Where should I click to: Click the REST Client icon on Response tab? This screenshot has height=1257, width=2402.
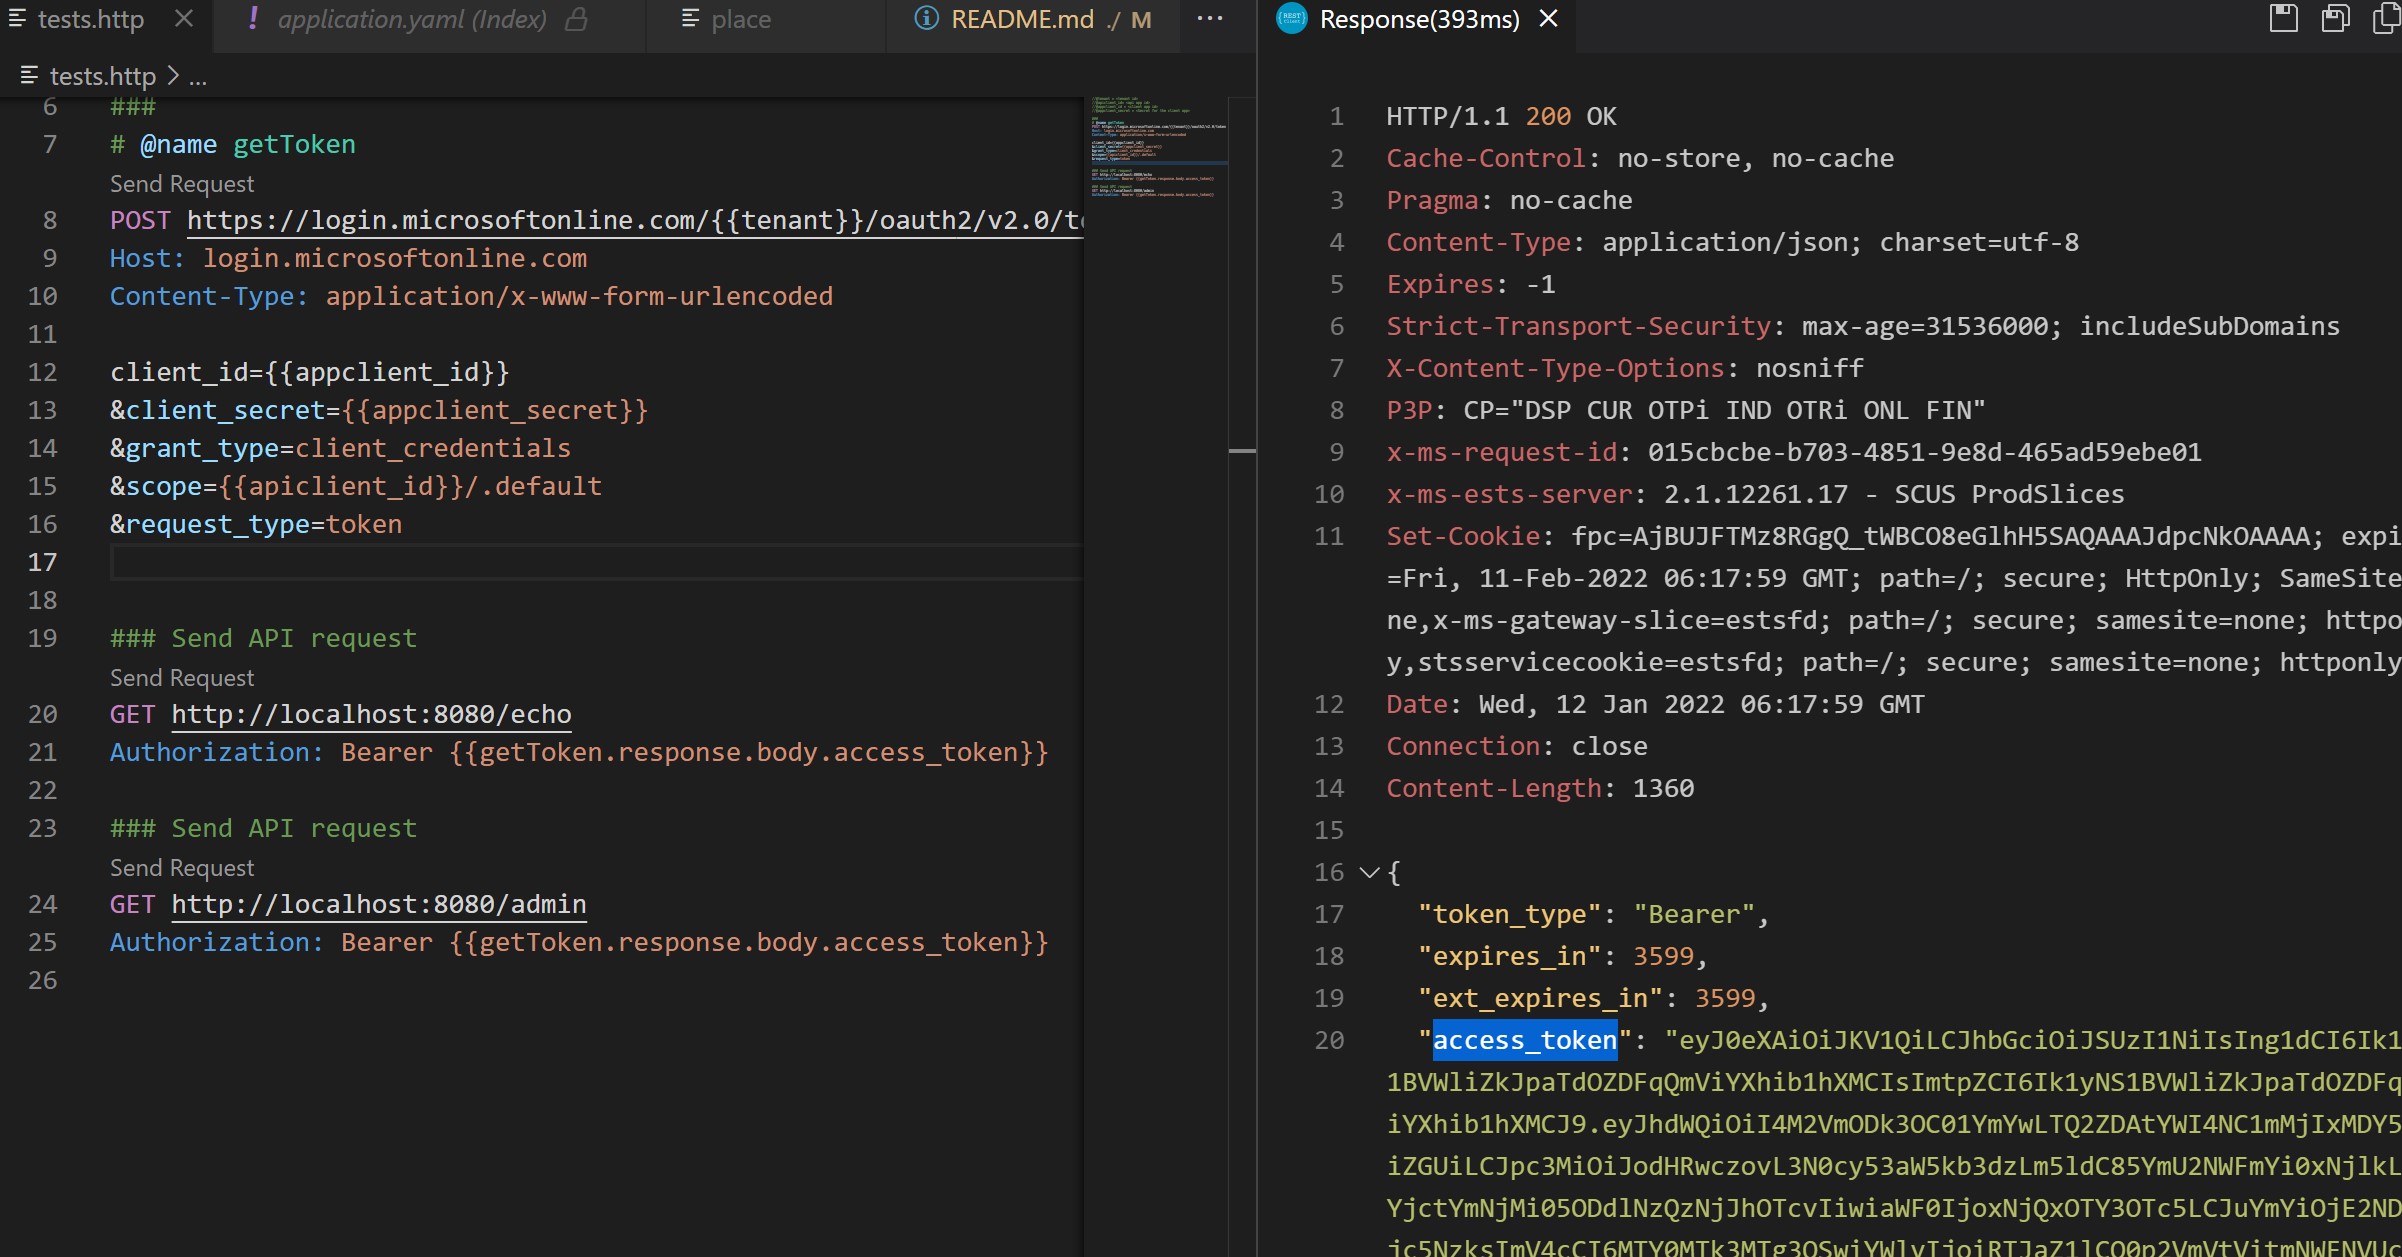point(1292,19)
